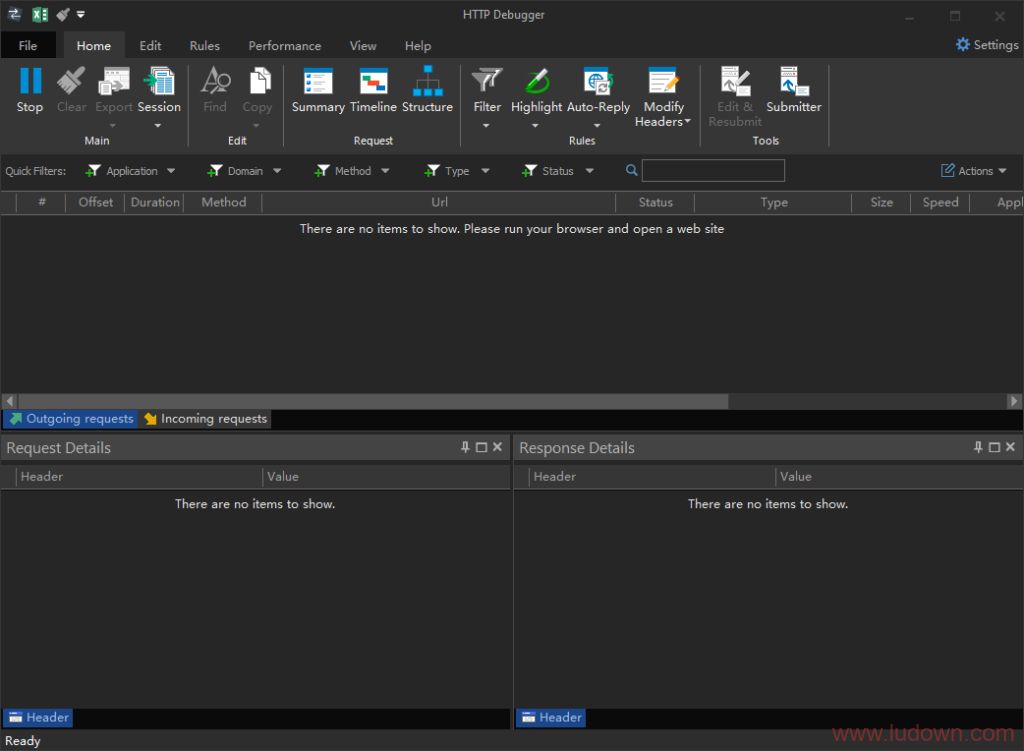Sort by the Url column header
Viewport: 1024px width, 751px height.
pyautogui.click(x=439, y=202)
